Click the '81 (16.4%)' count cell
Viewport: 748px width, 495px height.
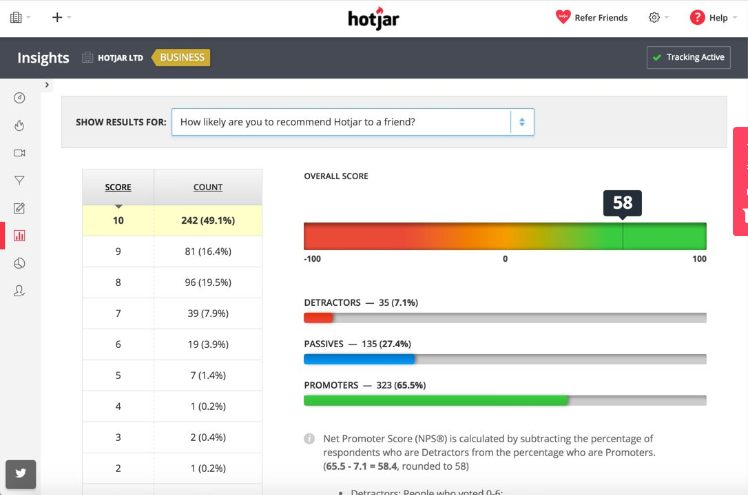(x=208, y=251)
